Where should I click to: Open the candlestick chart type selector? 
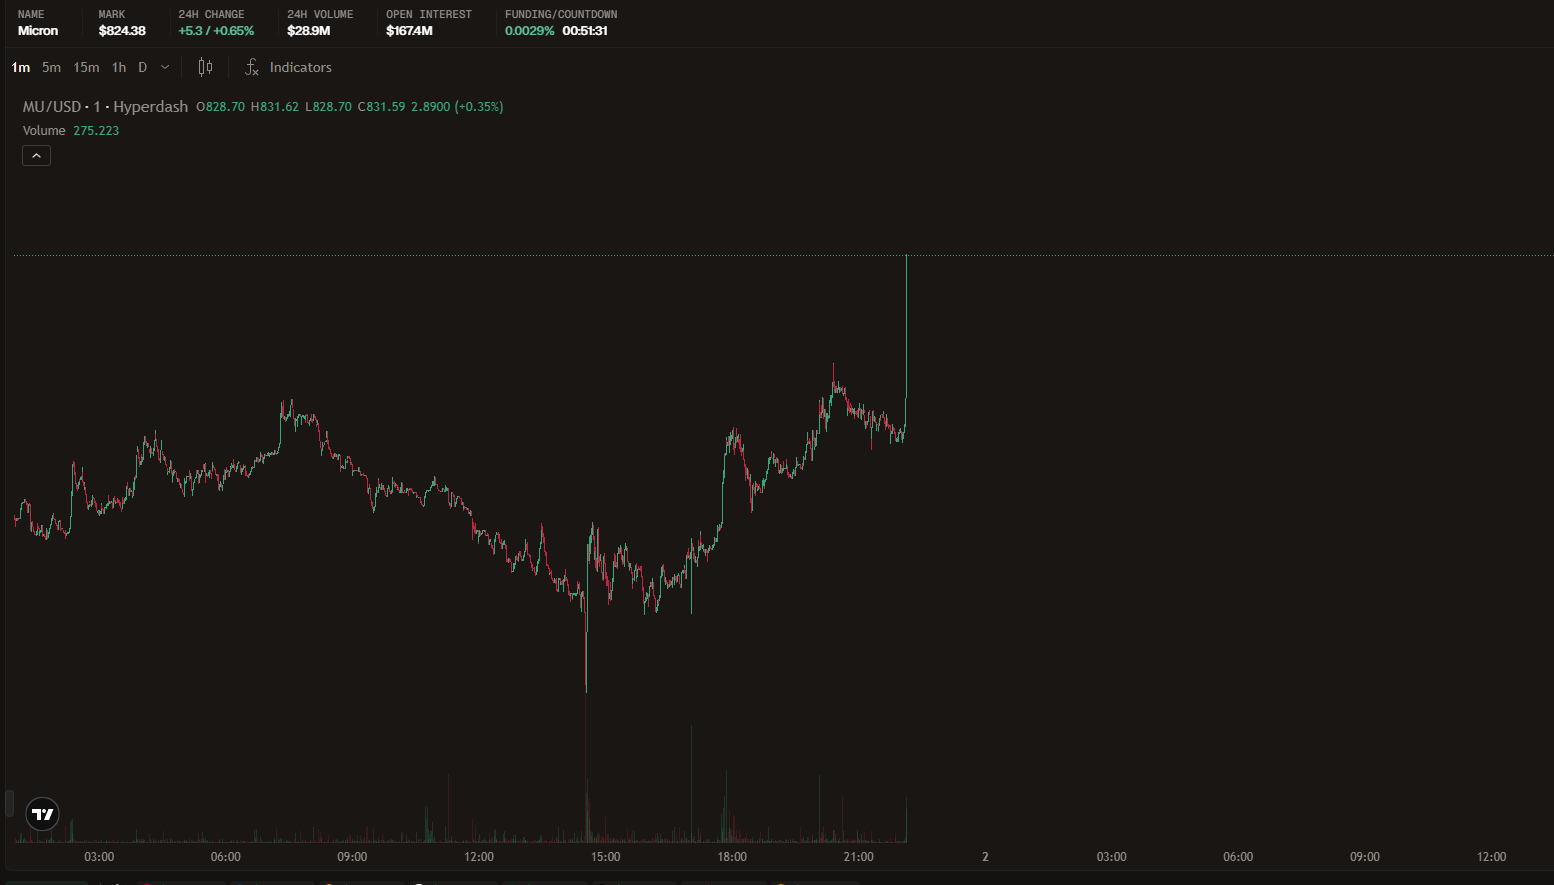tap(205, 67)
